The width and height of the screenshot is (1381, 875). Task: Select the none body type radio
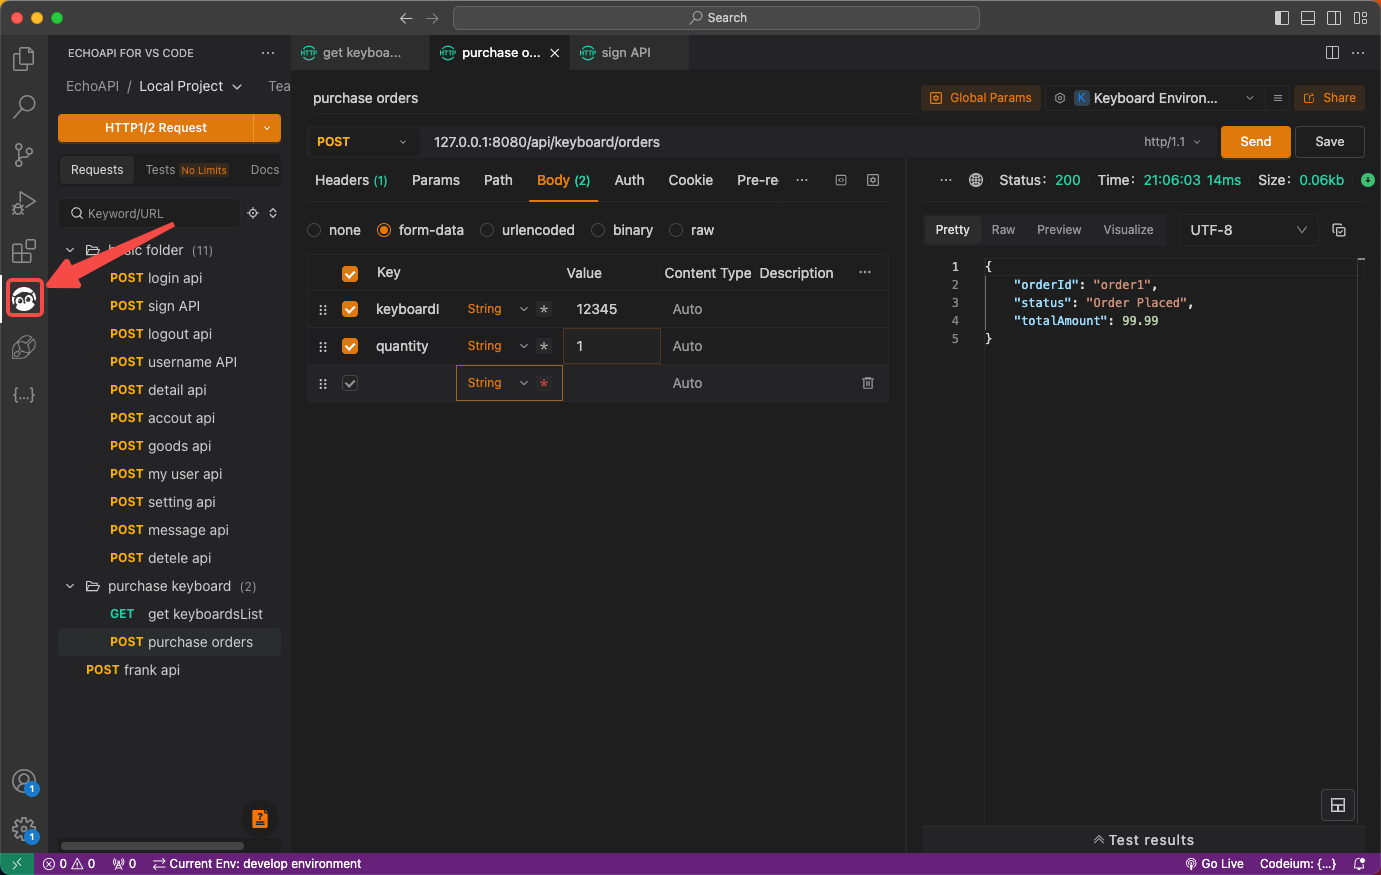(x=314, y=230)
